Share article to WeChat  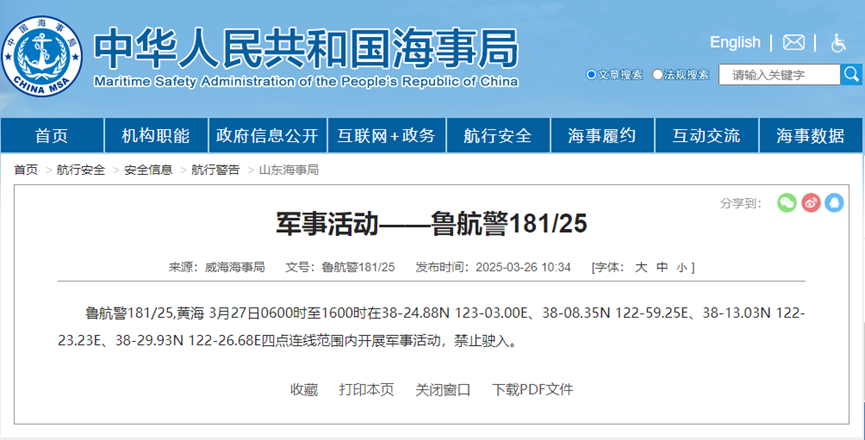click(787, 203)
